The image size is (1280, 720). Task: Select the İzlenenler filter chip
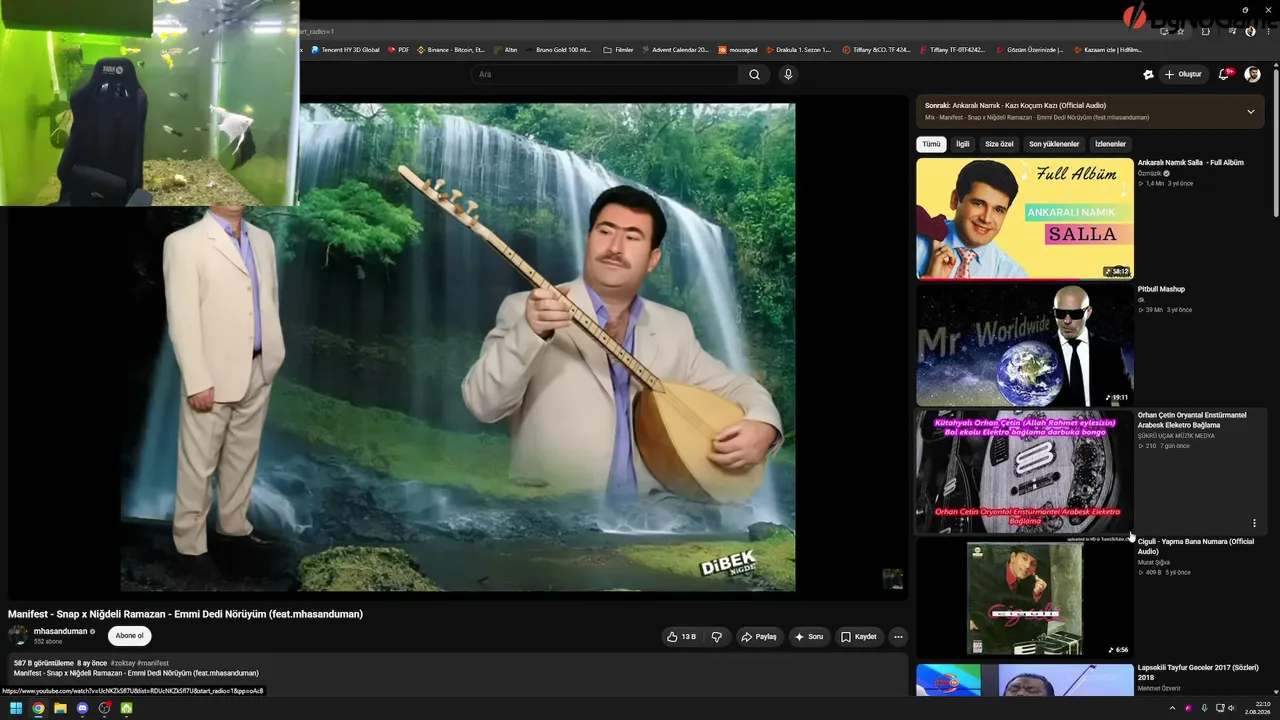1110,144
